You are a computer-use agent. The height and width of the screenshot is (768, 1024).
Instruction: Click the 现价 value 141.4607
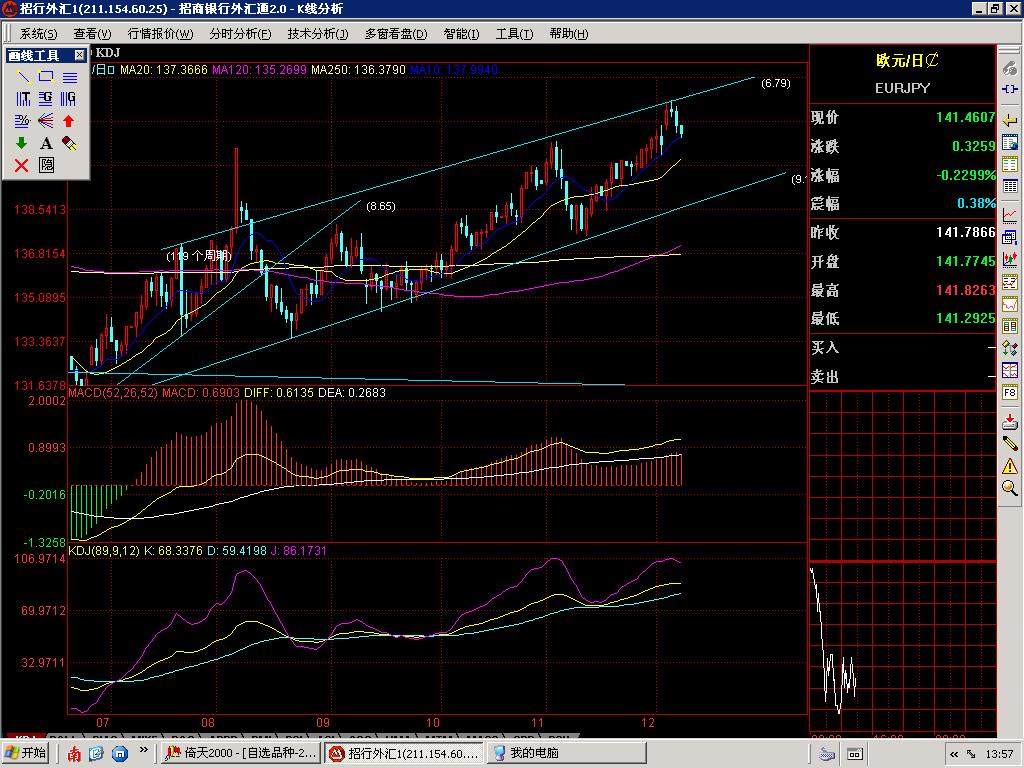tap(965, 118)
